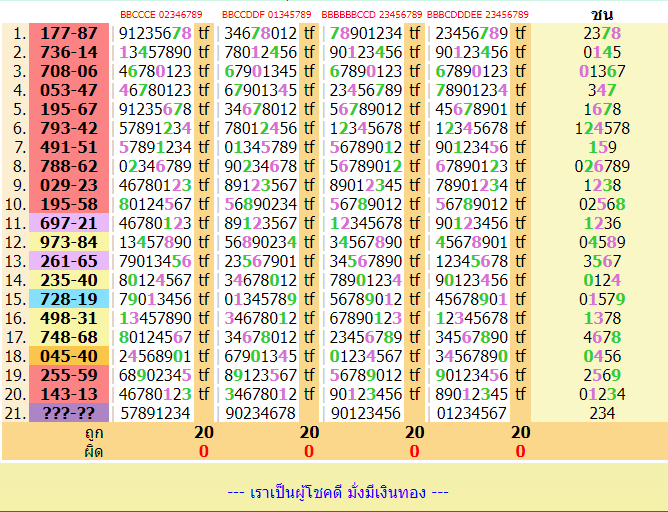
Task: Click header BBBBBBCCD 23456789
Action: [x=372, y=15]
